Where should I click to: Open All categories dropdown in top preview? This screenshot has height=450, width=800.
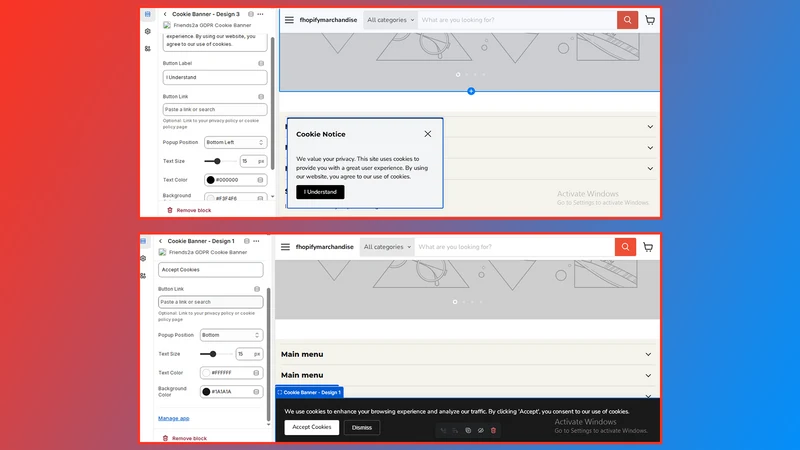pyautogui.click(x=390, y=20)
